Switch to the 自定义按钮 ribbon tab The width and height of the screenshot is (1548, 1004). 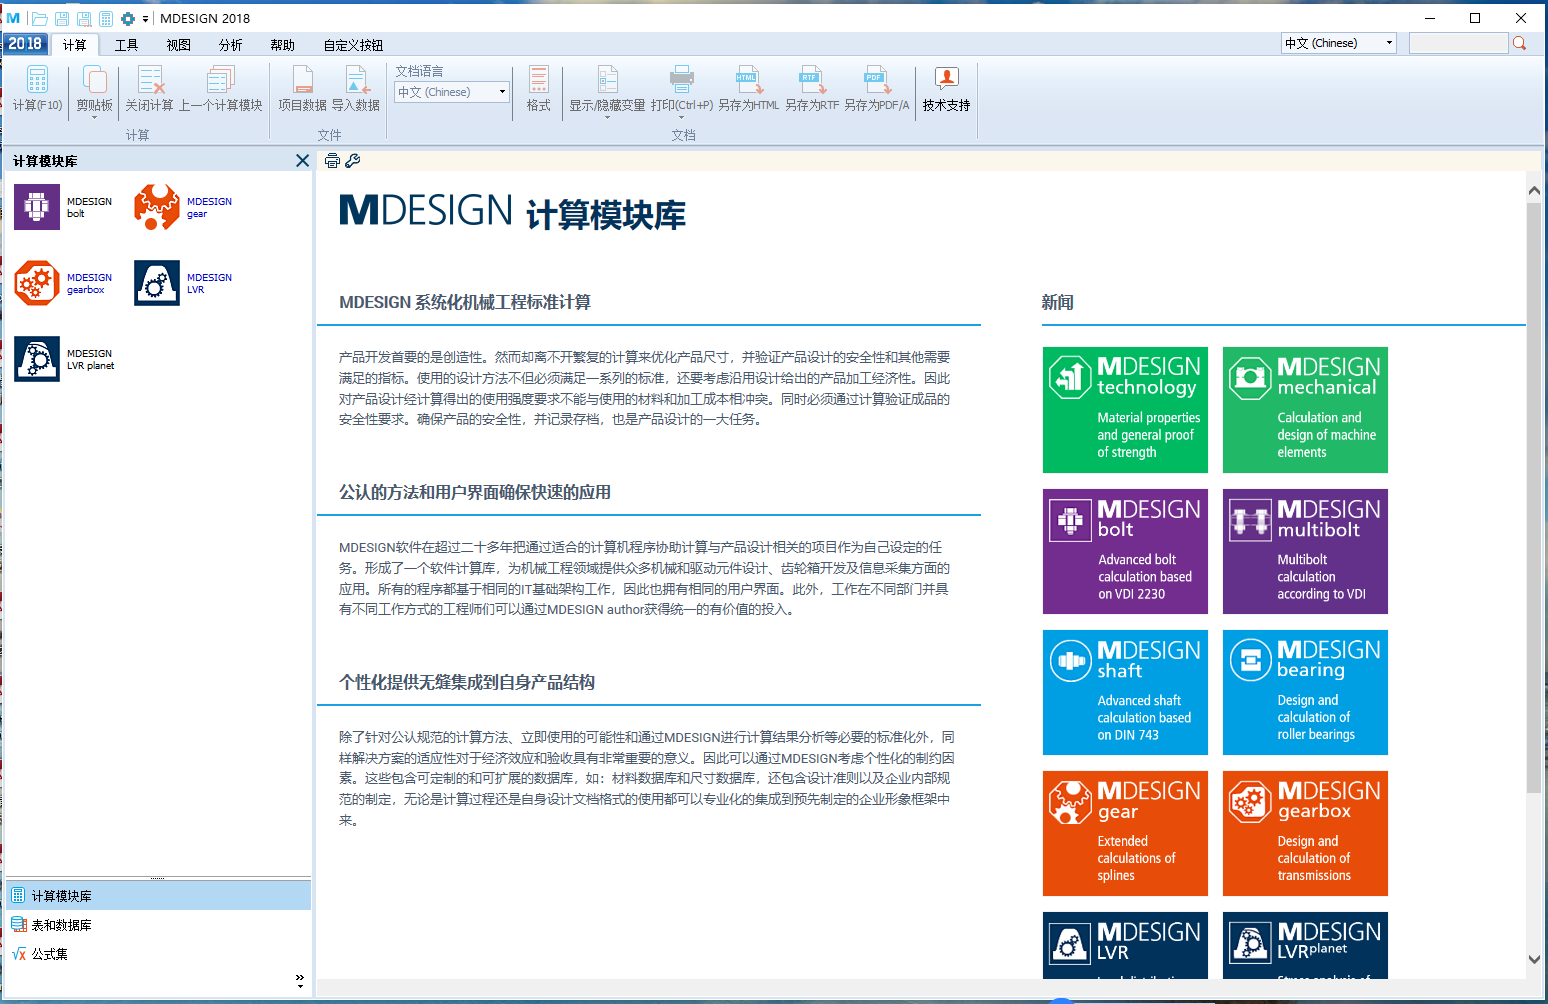click(x=353, y=45)
